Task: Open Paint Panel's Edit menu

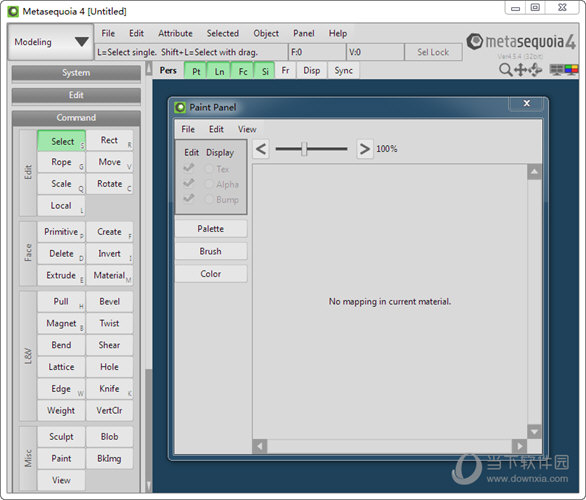Action: click(216, 129)
